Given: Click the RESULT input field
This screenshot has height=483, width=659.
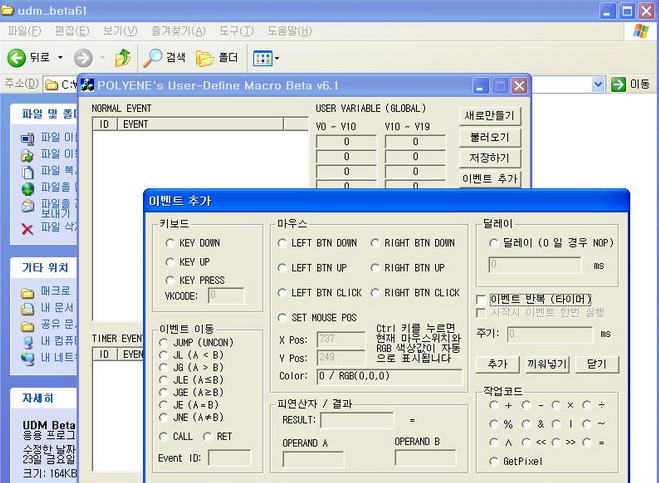Looking at the screenshot, I should (357, 420).
